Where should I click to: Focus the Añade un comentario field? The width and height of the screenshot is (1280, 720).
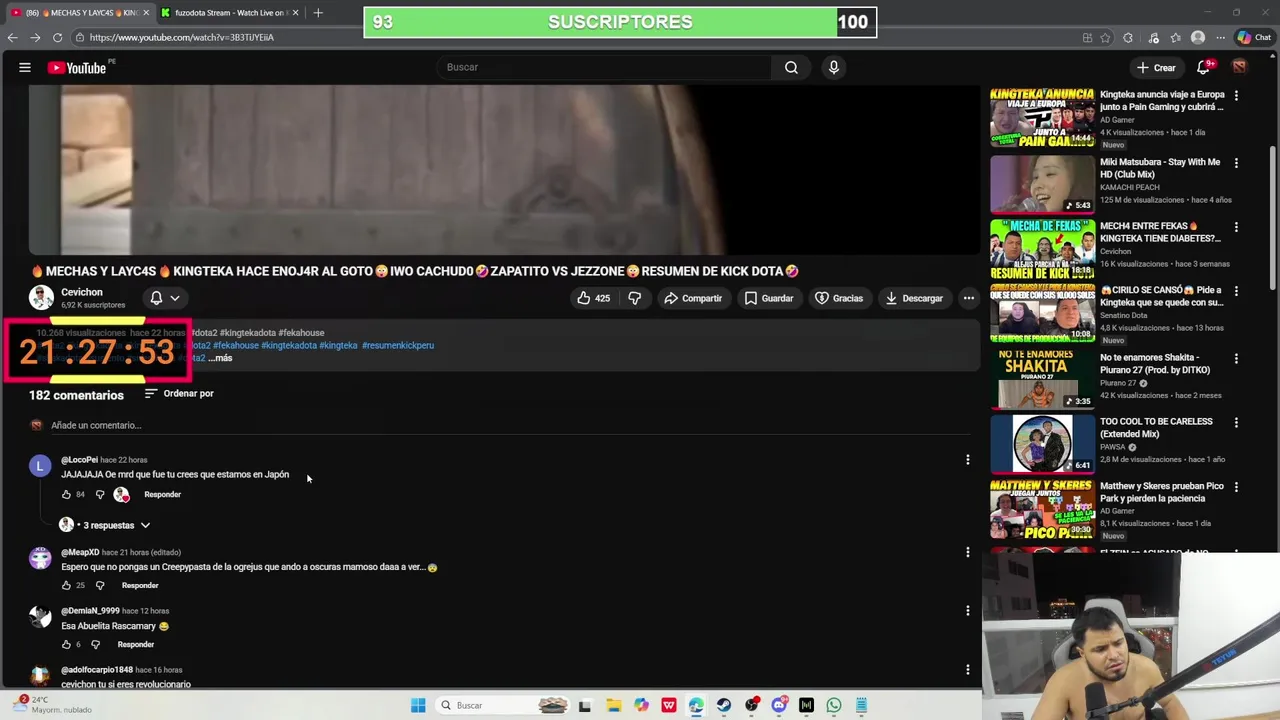[510, 425]
